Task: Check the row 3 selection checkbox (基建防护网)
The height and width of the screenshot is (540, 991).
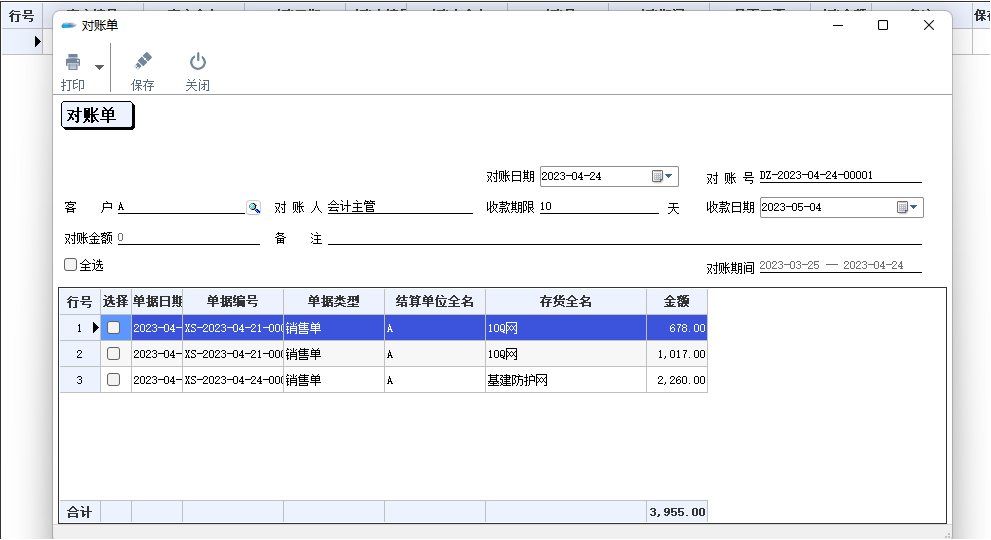Action: click(114, 379)
